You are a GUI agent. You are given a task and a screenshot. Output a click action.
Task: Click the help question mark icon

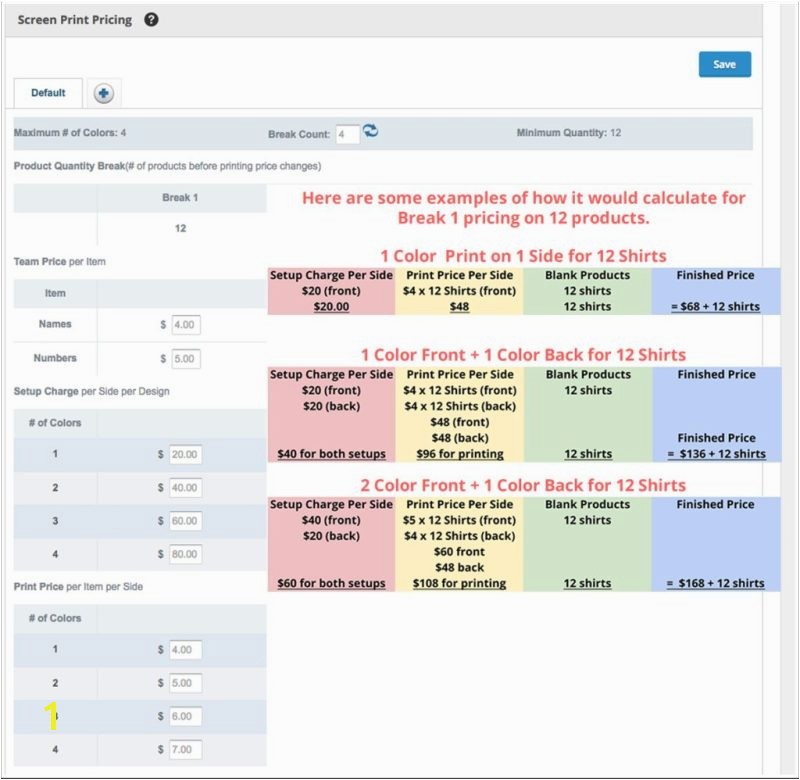coord(152,20)
